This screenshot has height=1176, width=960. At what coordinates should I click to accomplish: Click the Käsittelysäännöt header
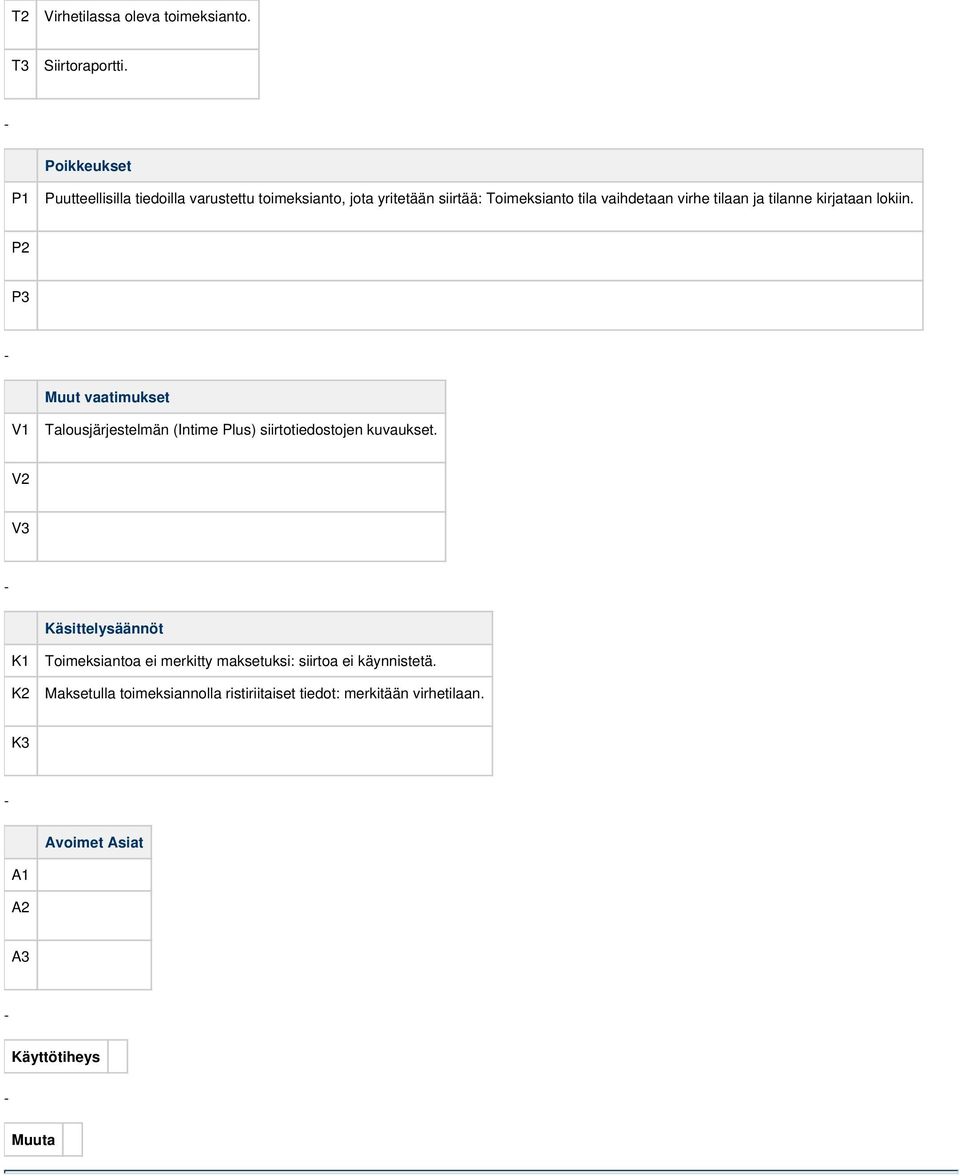click(x=104, y=628)
